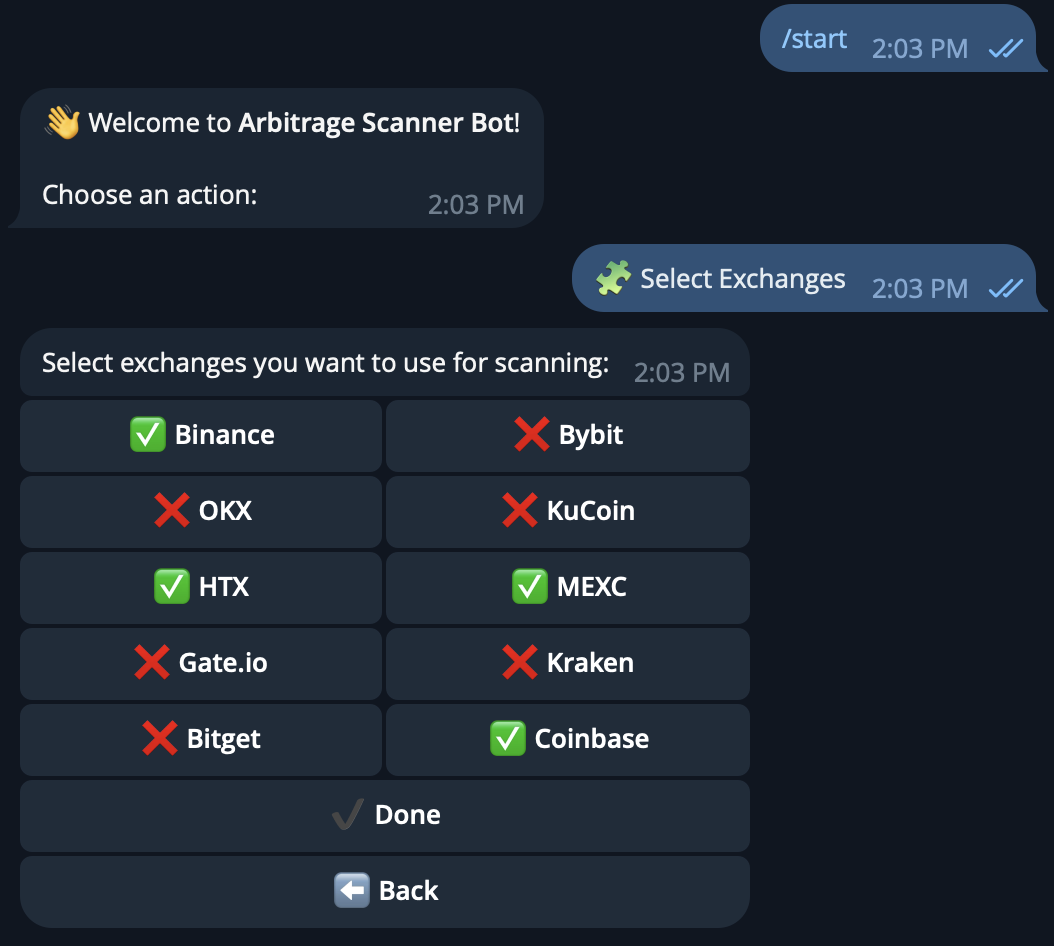
Task: Click the green checkmark icon on Binance
Action: coord(148,434)
